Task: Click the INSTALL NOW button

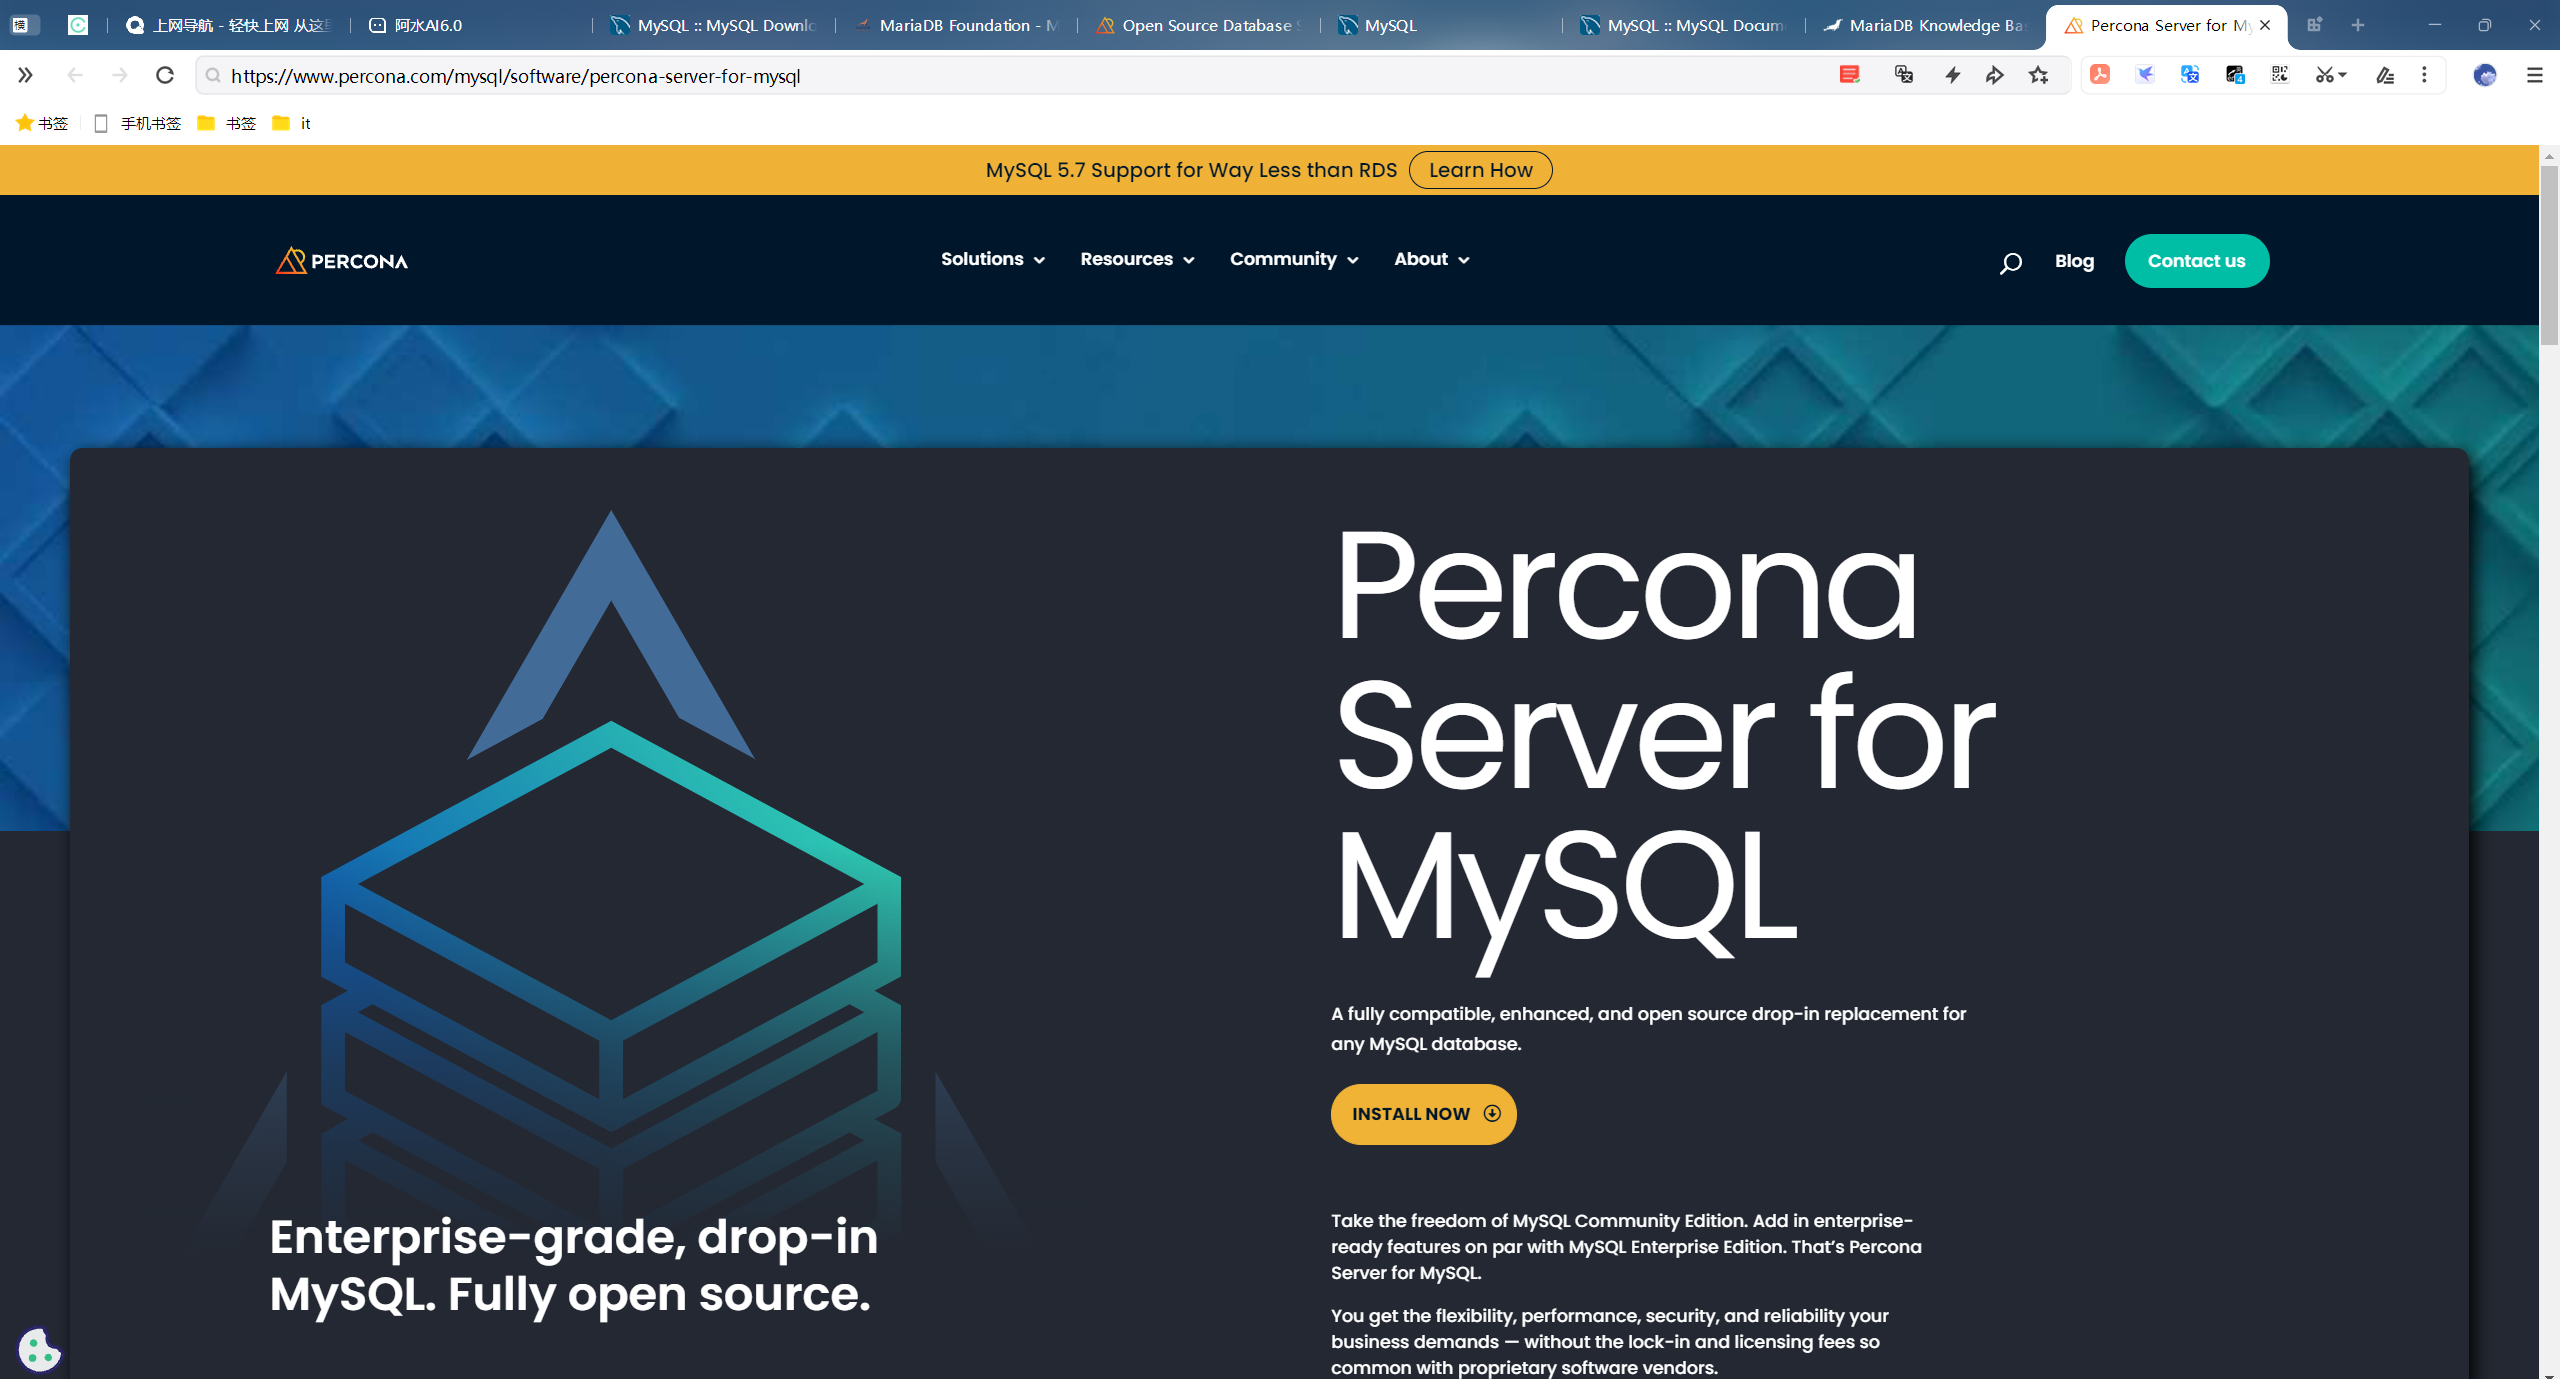Action: pos(1423,1114)
